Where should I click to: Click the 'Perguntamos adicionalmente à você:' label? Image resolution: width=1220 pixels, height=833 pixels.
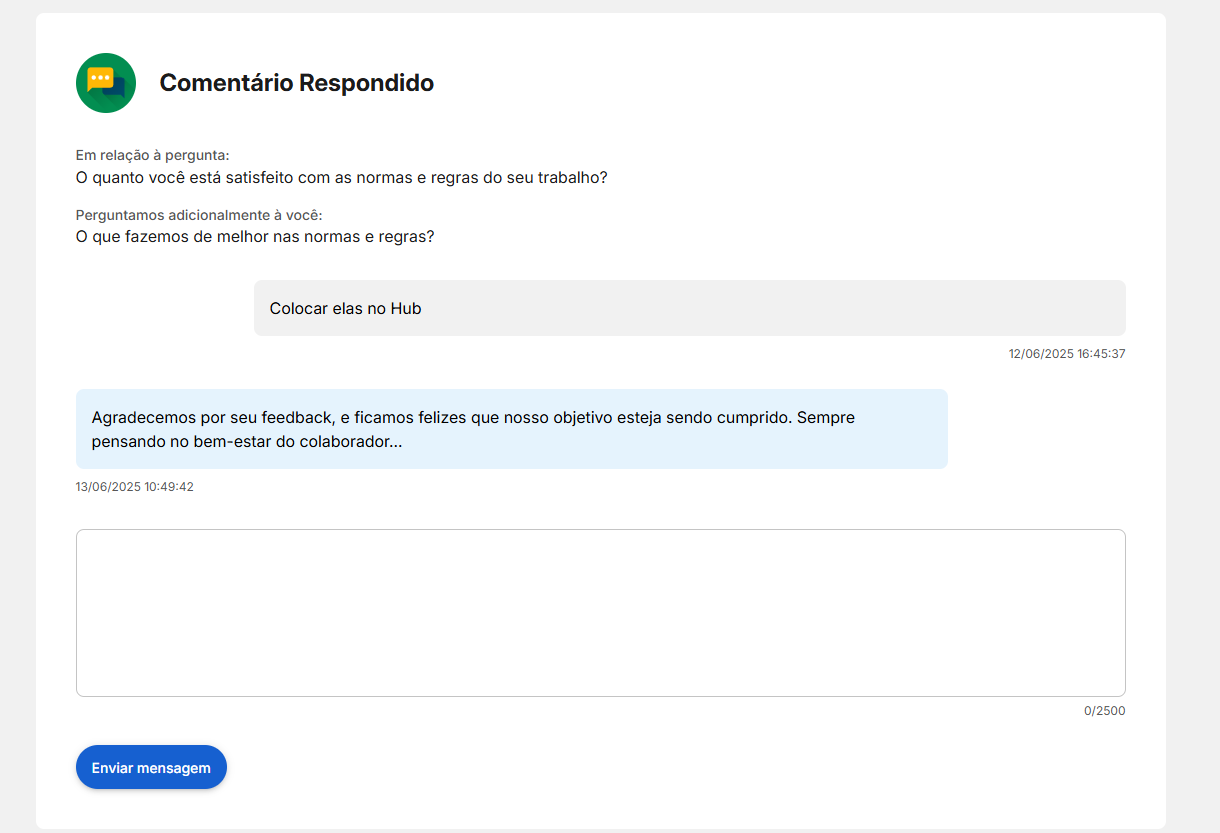tap(199, 215)
